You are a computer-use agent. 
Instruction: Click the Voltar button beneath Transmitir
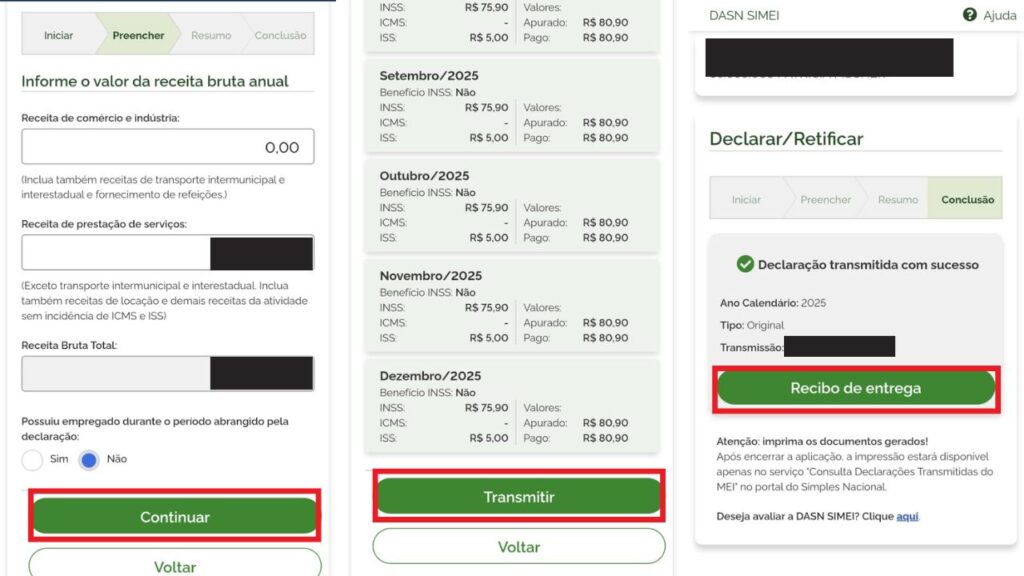pos(518,546)
